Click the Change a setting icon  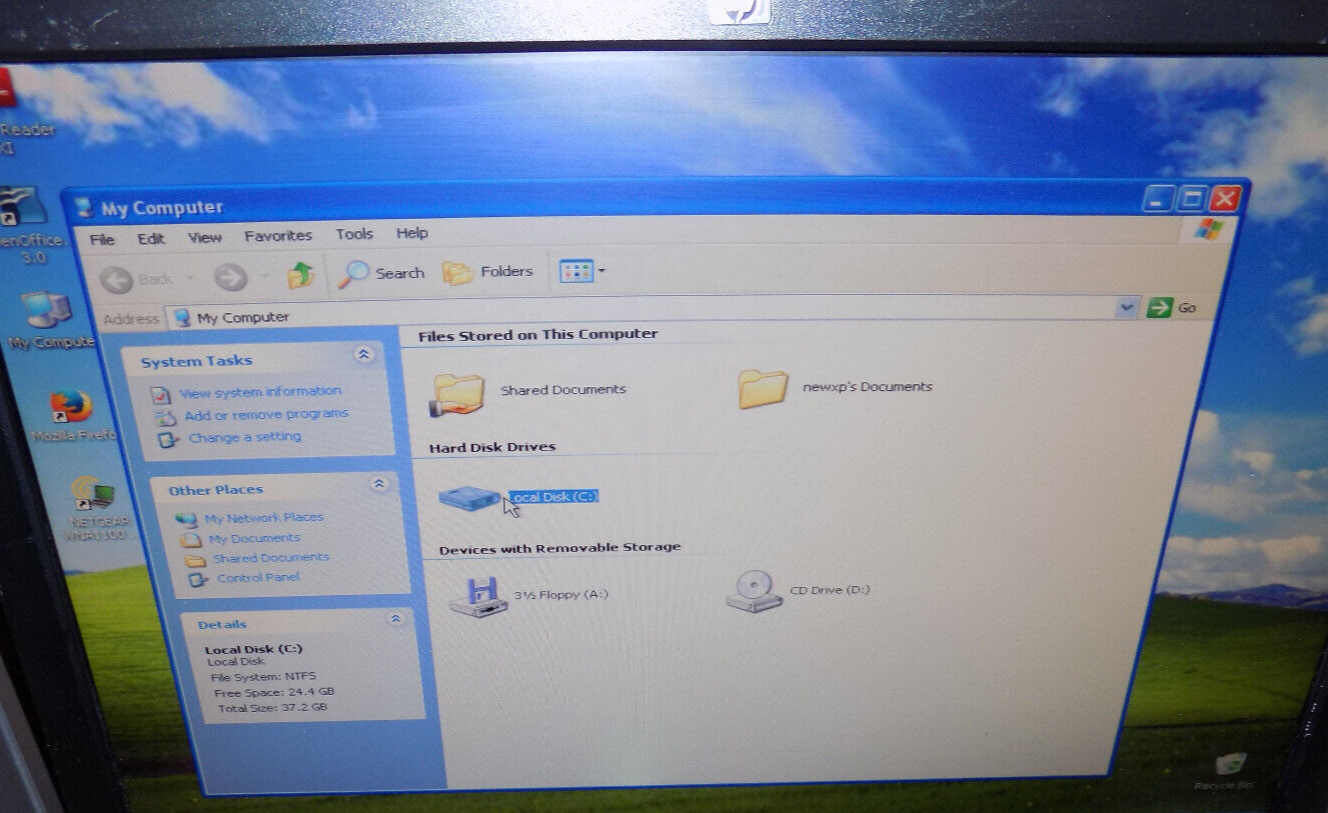click(x=169, y=439)
